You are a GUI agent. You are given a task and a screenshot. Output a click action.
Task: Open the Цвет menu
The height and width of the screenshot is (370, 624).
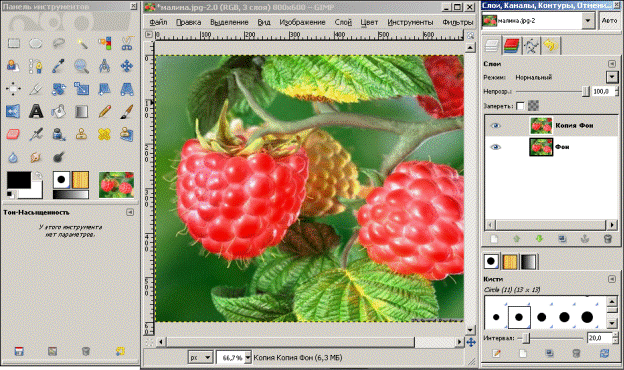[x=369, y=22]
